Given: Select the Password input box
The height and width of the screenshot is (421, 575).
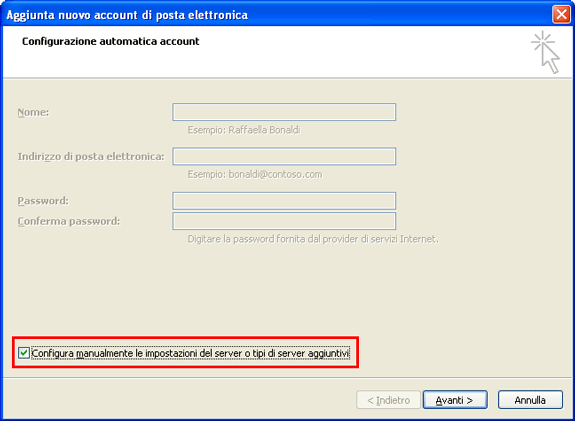Looking at the screenshot, I should 284,201.
